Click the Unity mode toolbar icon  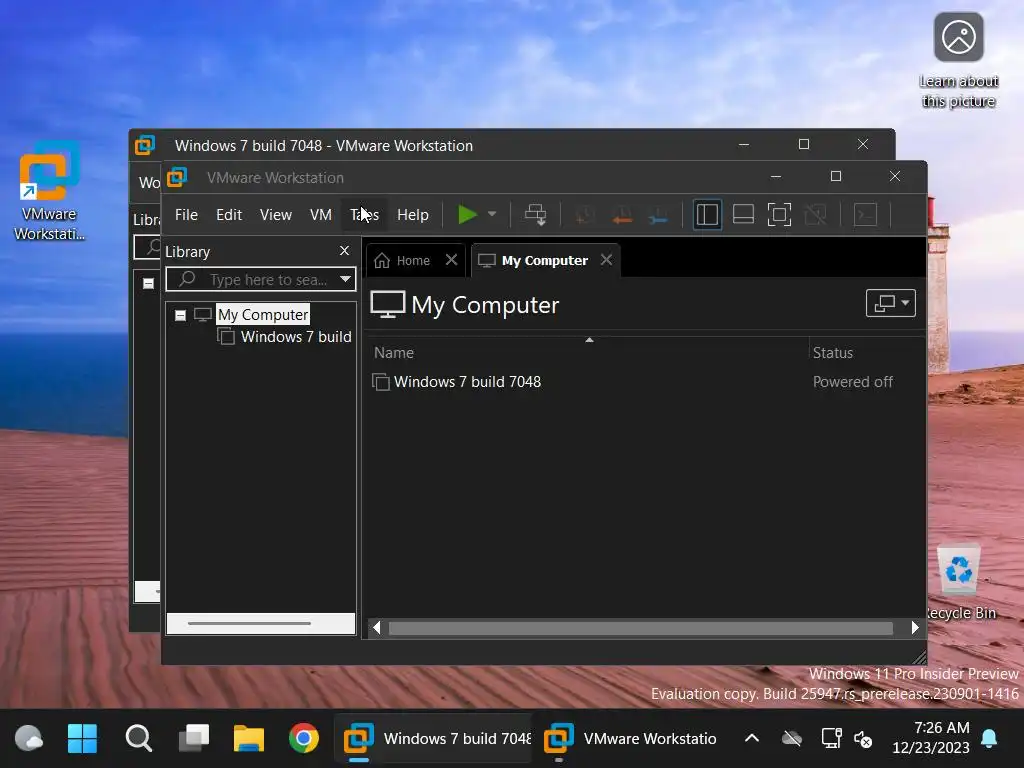click(x=815, y=214)
